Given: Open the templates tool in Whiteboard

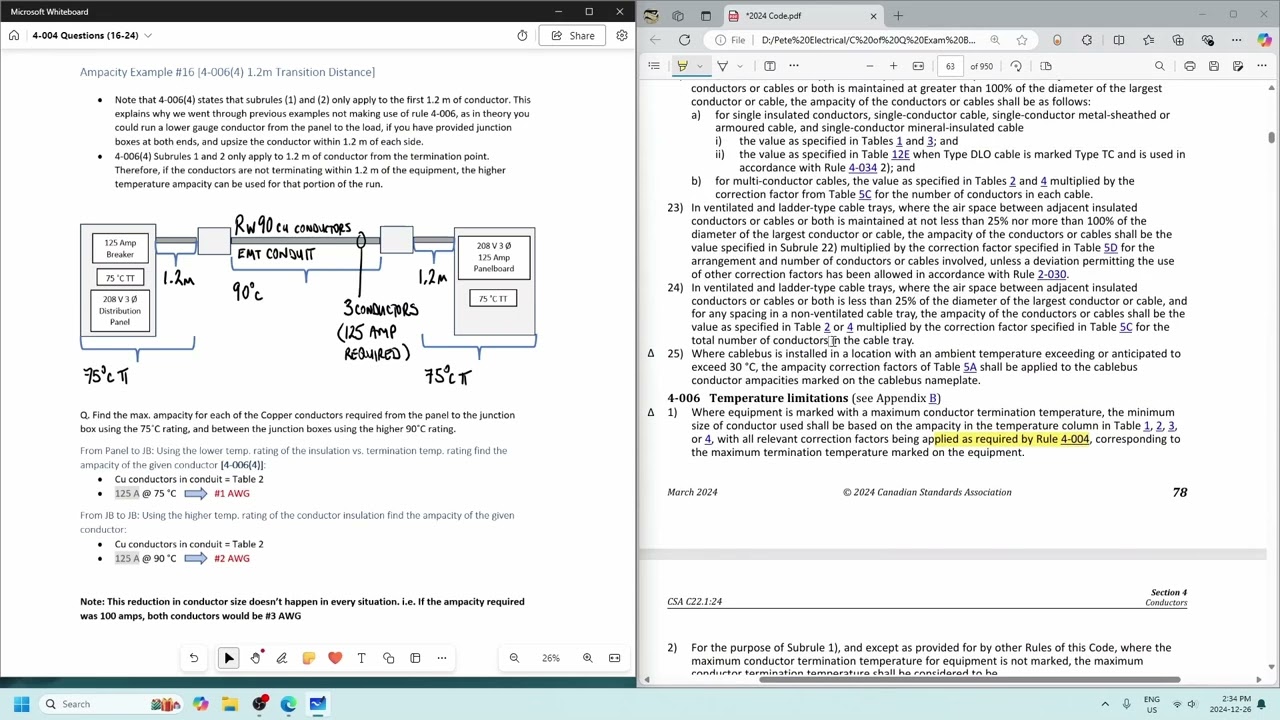Looking at the screenshot, I should (x=415, y=658).
